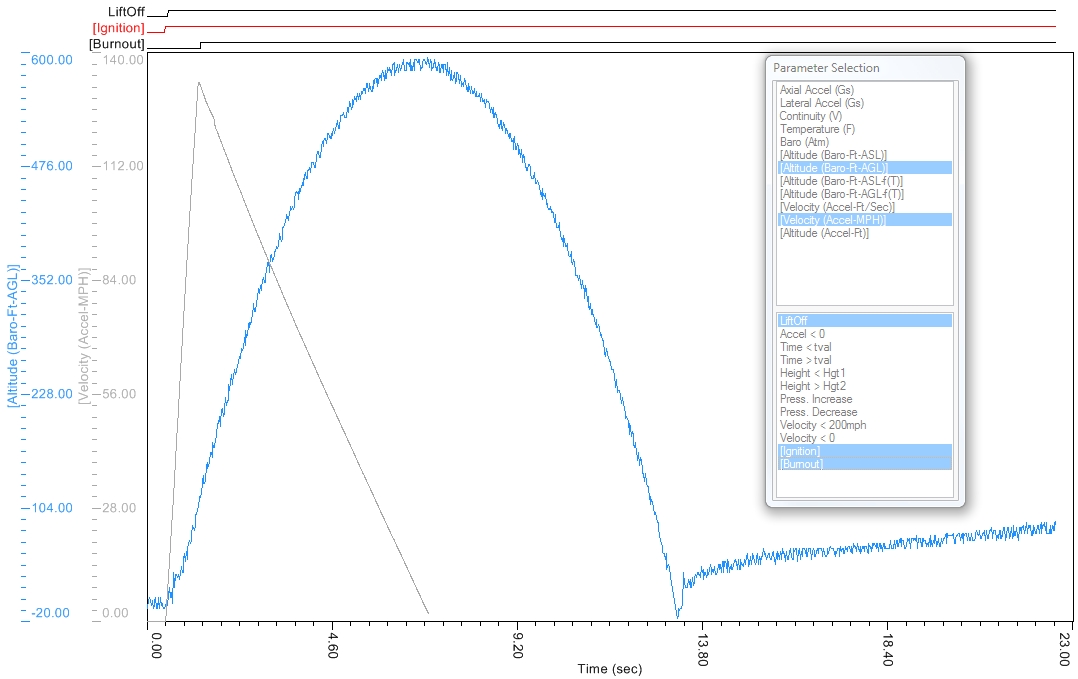The height and width of the screenshot is (679, 1078).
Task: Select [Altitude (Accel-Ft)] parameter
Action: point(824,233)
